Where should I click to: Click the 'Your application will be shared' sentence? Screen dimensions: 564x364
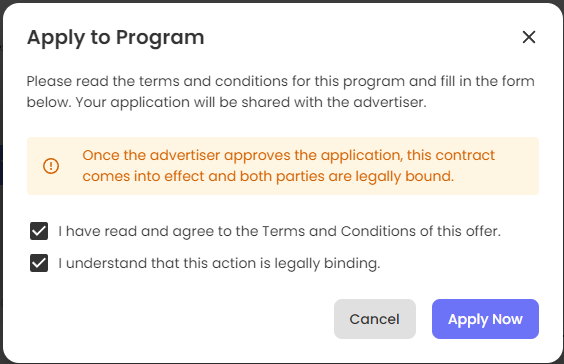pyautogui.click(x=251, y=103)
